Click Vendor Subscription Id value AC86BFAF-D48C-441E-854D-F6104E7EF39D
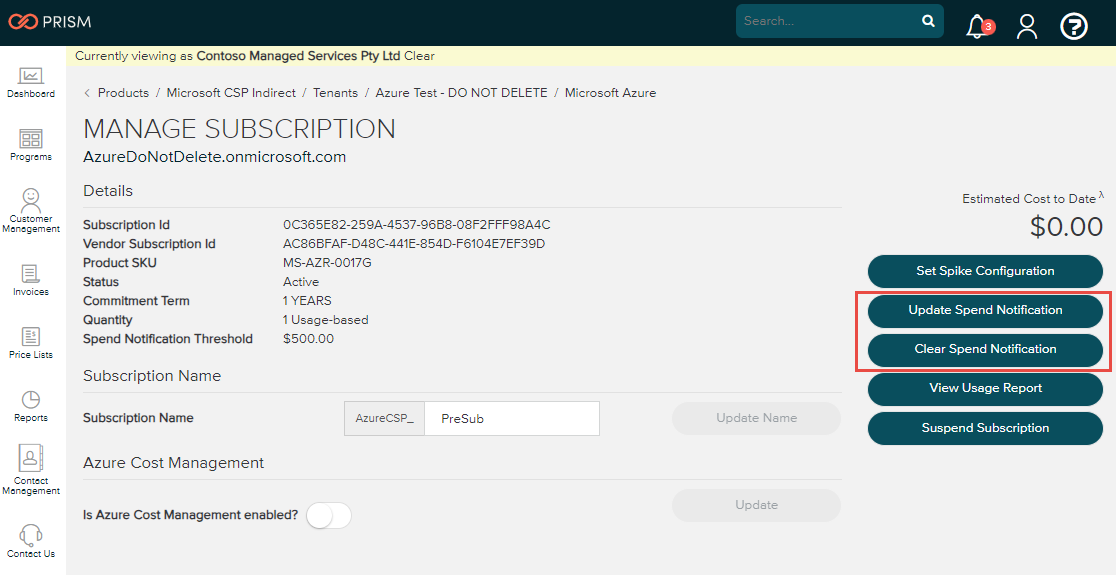 pyautogui.click(x=414, y=244)
